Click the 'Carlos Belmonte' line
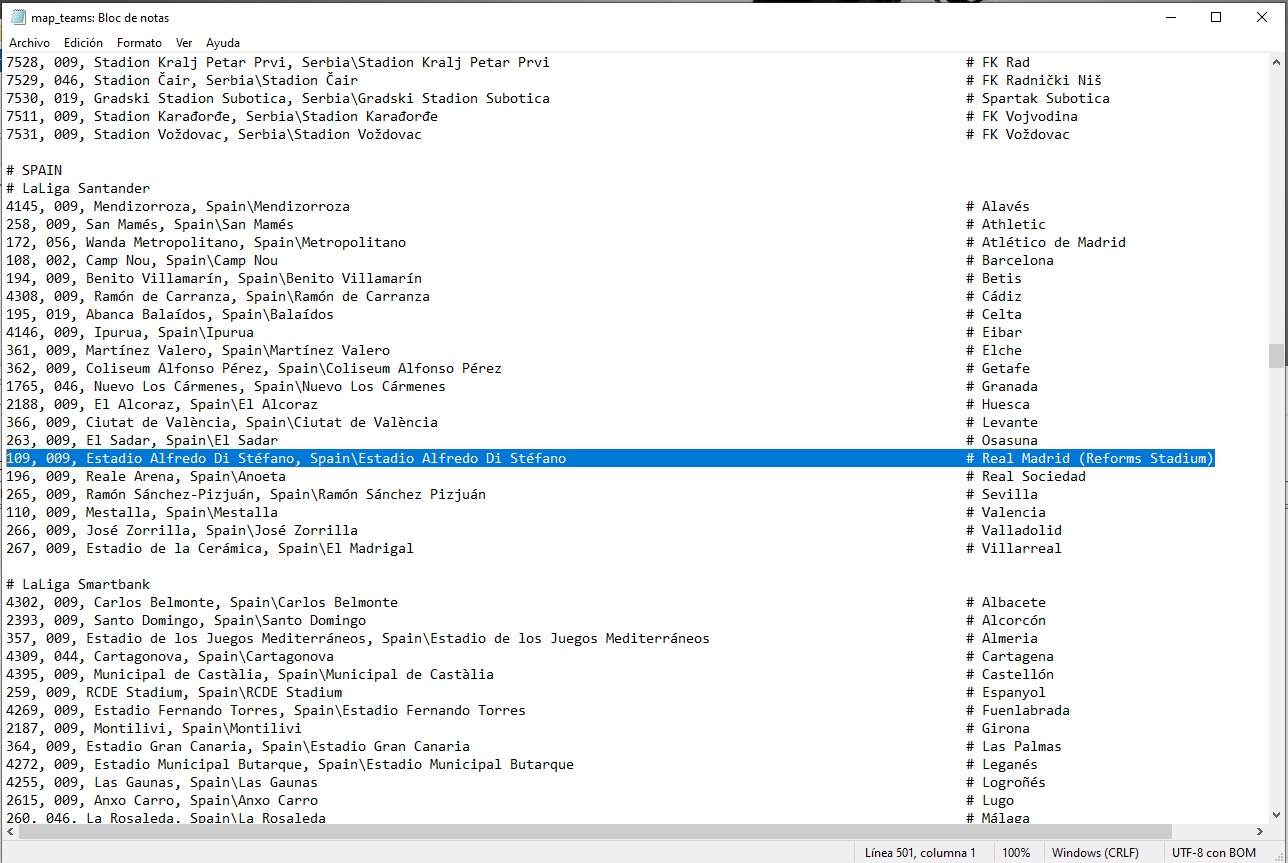The width and height of the screenshot is (1288, 863). click(202, 602)
